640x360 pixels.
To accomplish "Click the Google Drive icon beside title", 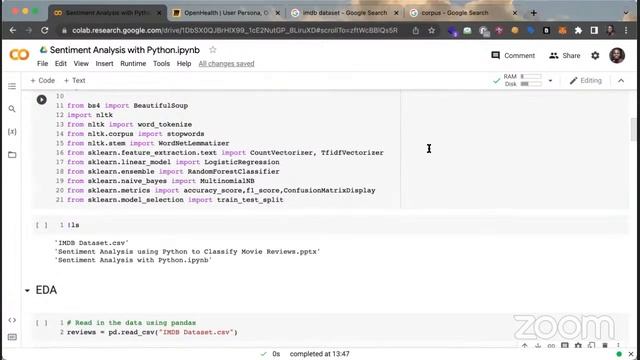I will (43, 50).
